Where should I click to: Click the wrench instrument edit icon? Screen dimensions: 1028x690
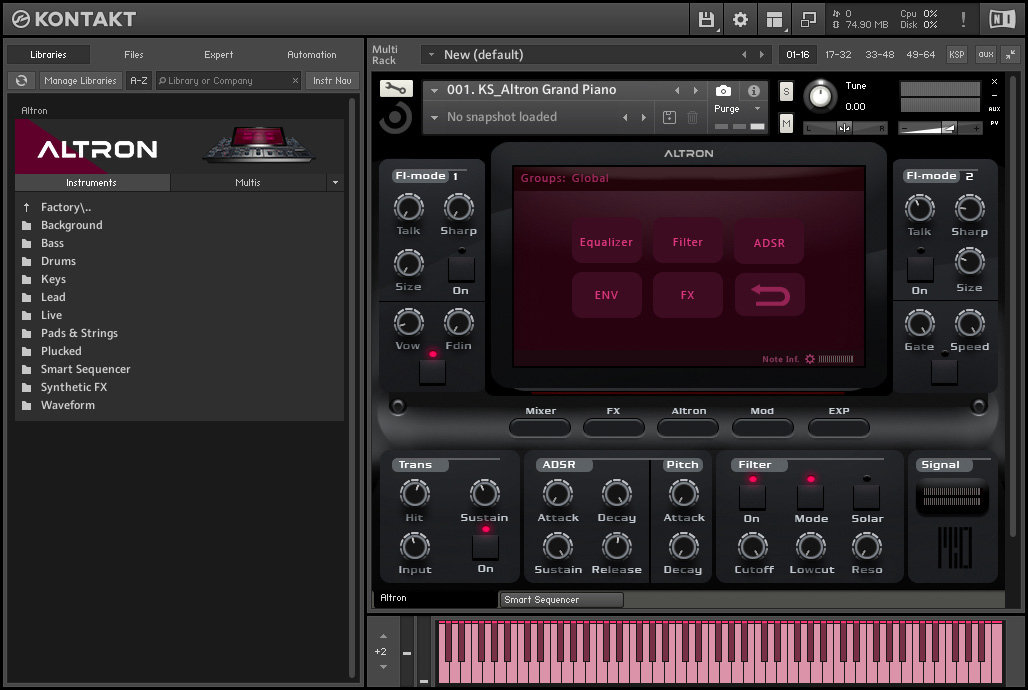[x=396, y=89]
